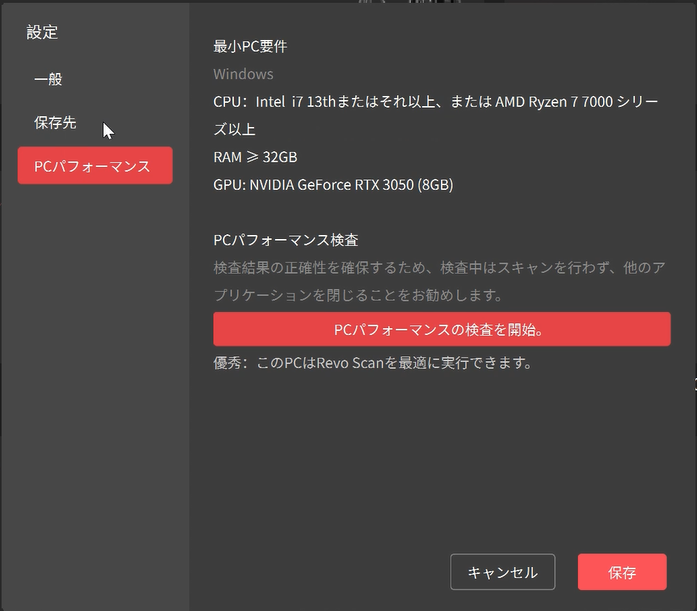
Task: Click the Intel i7 13th text
Action: tap(298, 101)
